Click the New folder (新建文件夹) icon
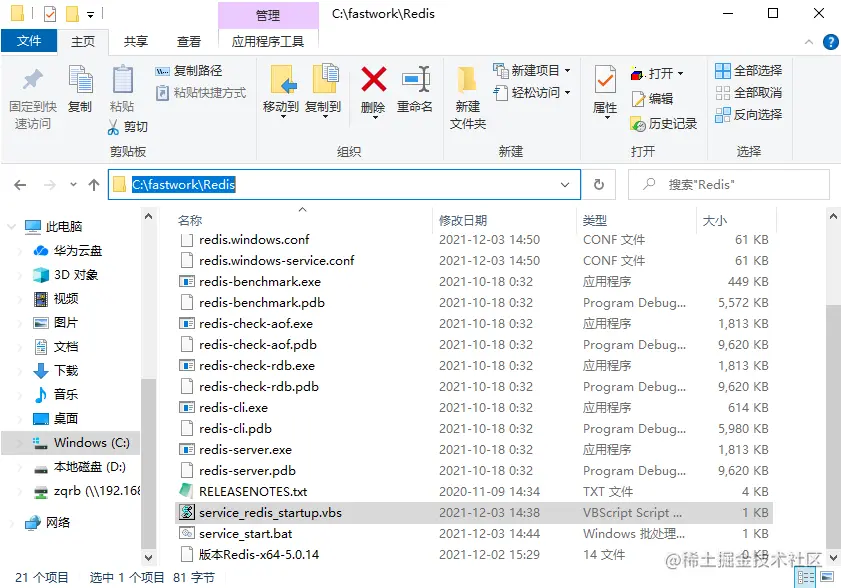This screenshot has width=841, height=588. pyautogui.click(x=467, y=79)
